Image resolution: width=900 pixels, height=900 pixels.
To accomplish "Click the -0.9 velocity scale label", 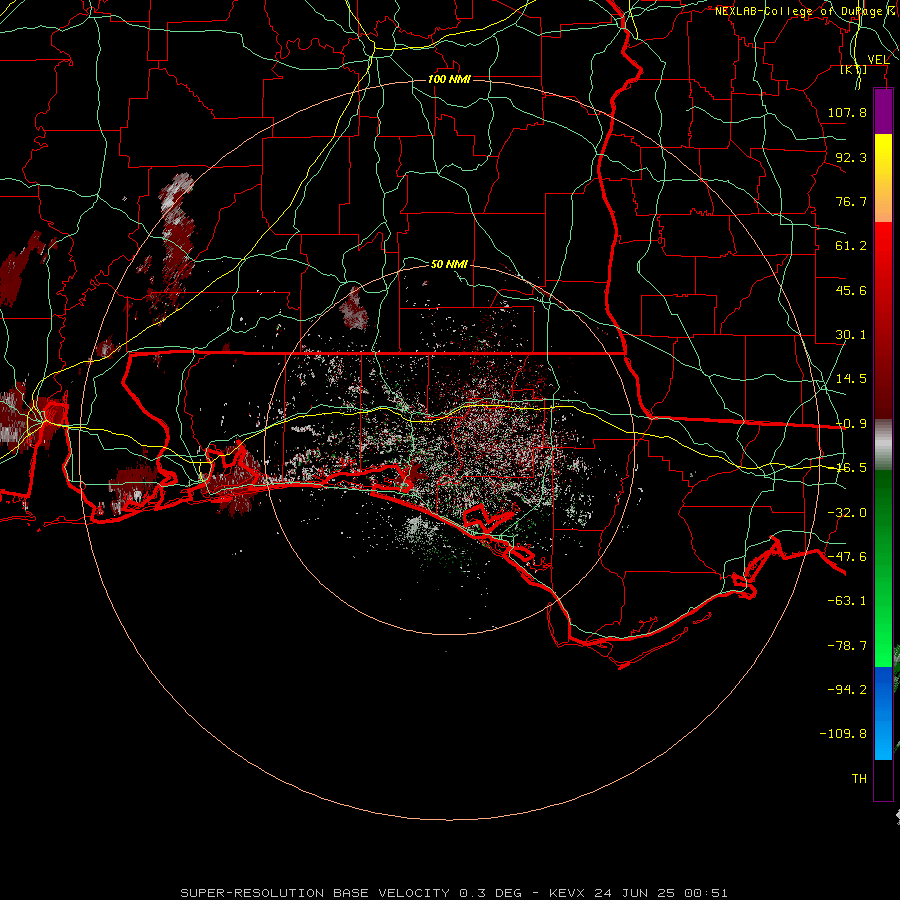I will [x=851, y=424].
